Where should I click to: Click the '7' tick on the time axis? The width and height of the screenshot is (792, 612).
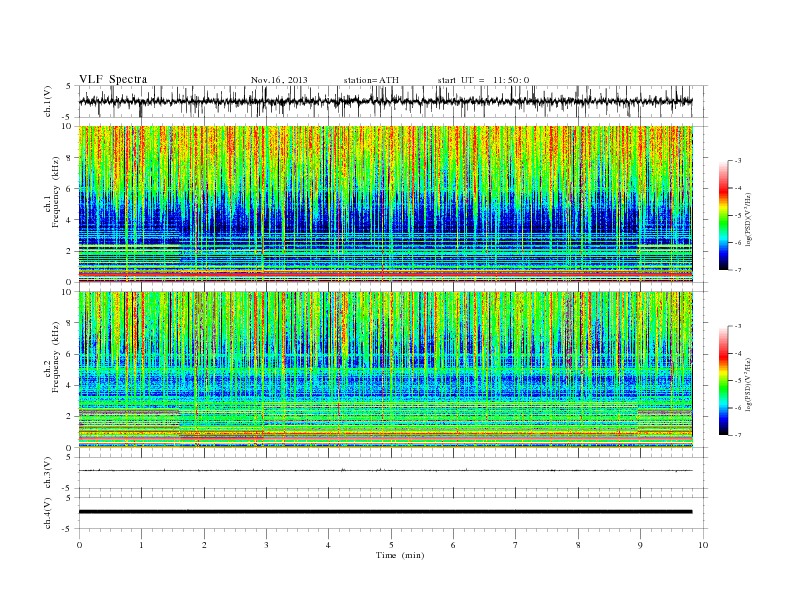tap(515, 545)
